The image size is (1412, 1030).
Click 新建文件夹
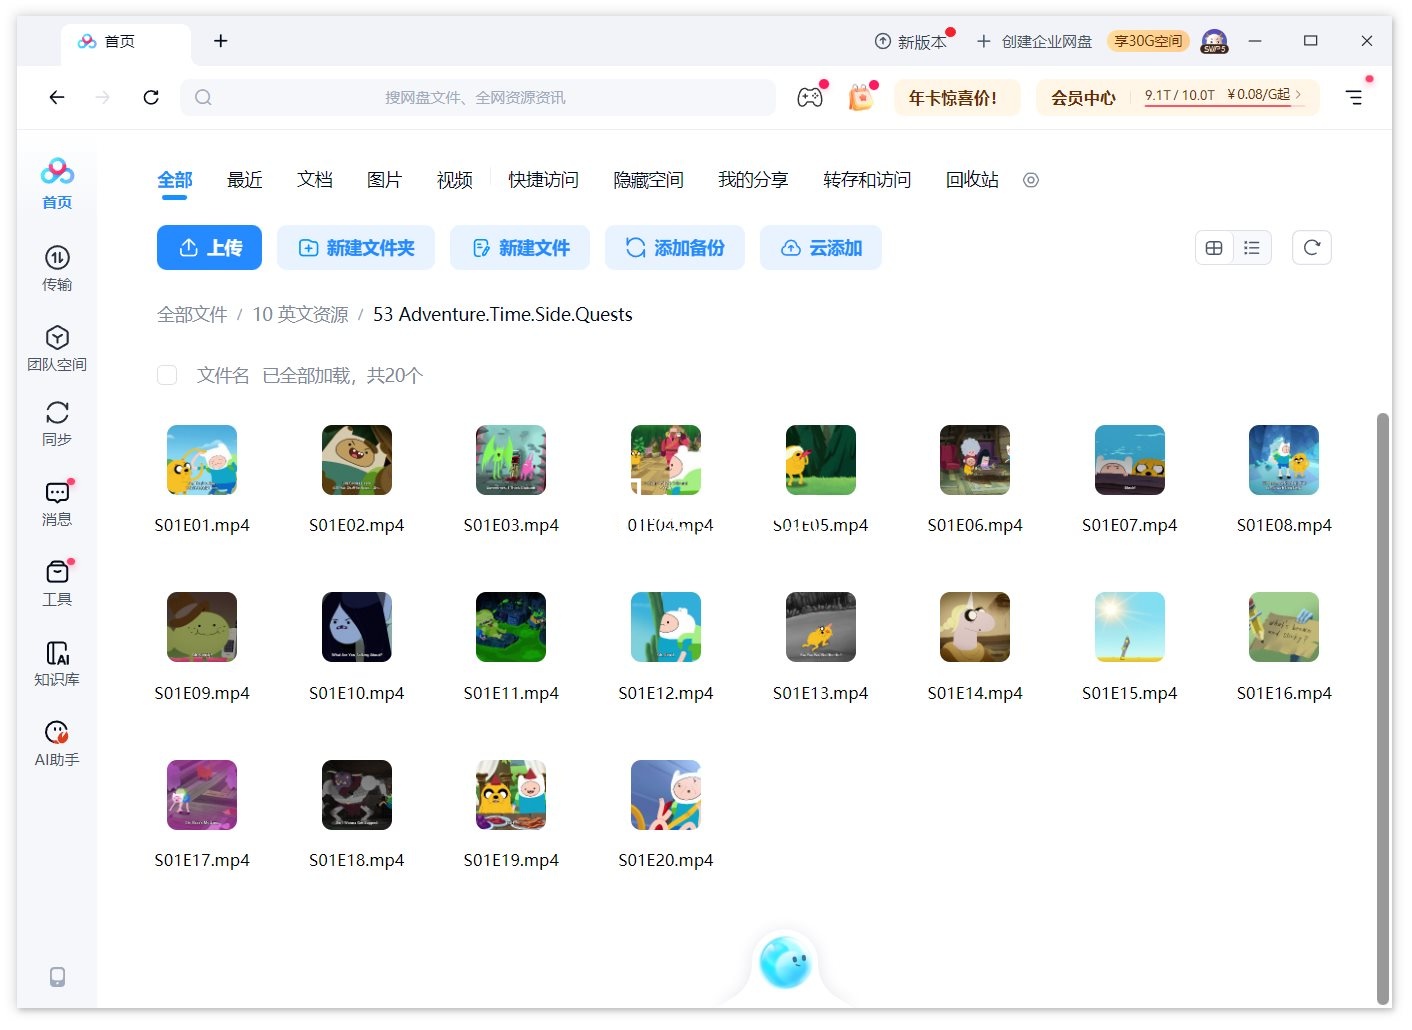point(356,248)
